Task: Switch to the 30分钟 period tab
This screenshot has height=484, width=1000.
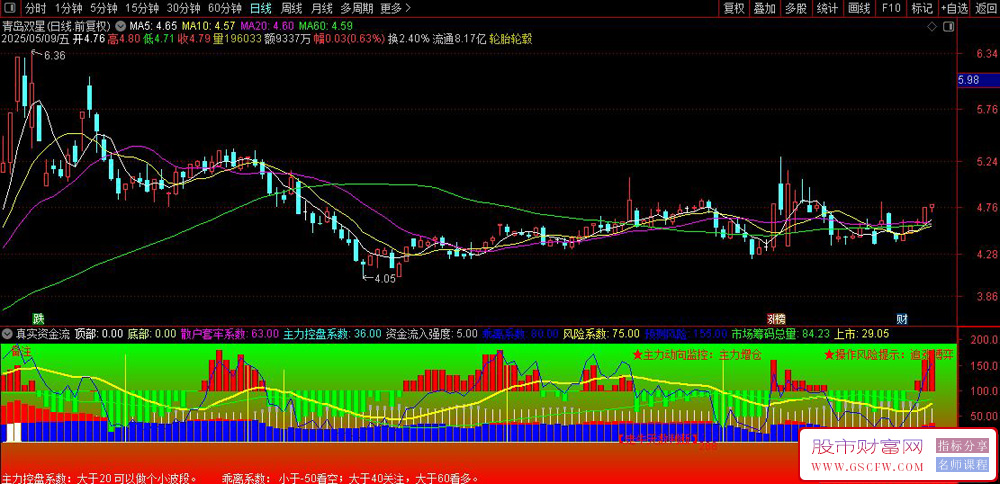Action: coord(184,8)
